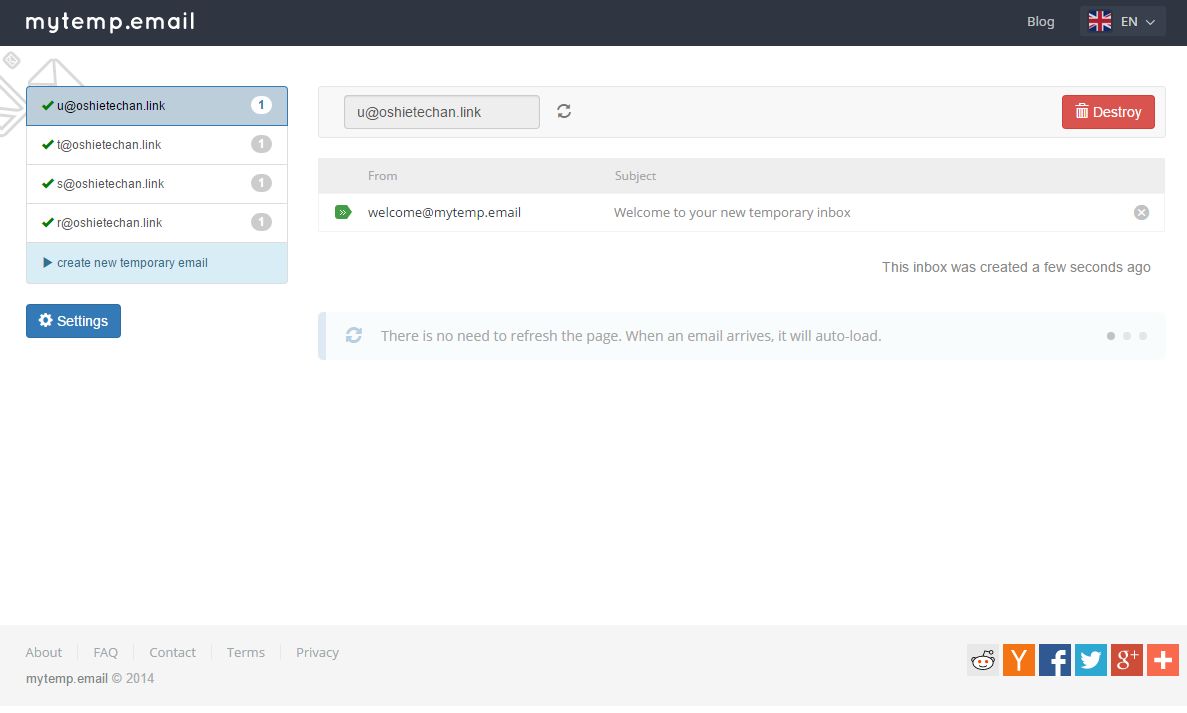Open the Blog link
This screenshot has width=1187, height=713.
[x=1041, y=22]
